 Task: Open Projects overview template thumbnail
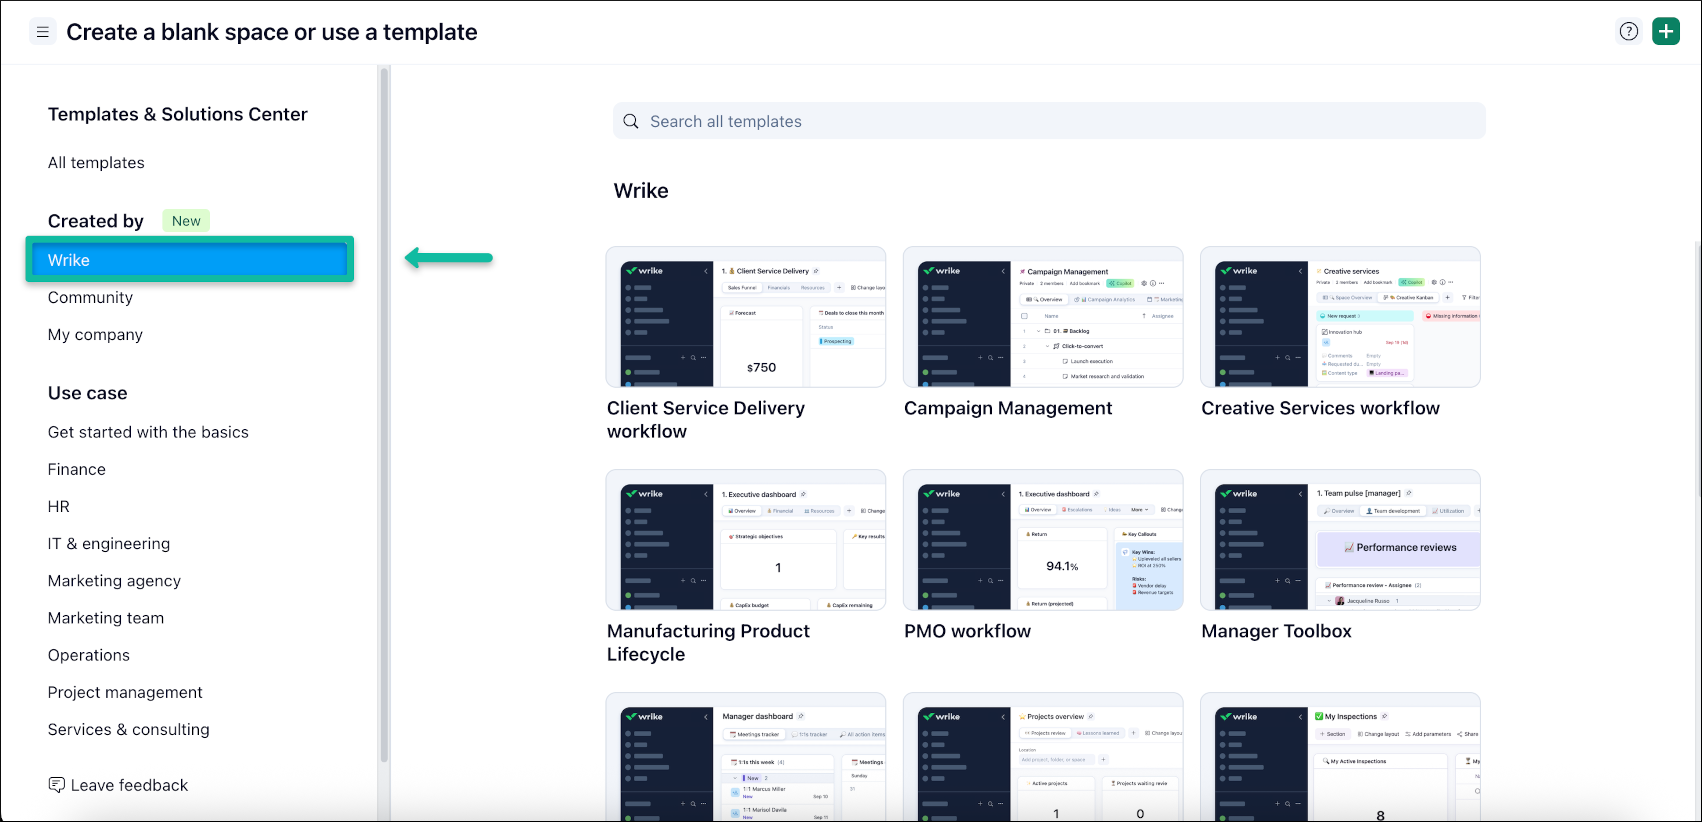point(1043,757)
